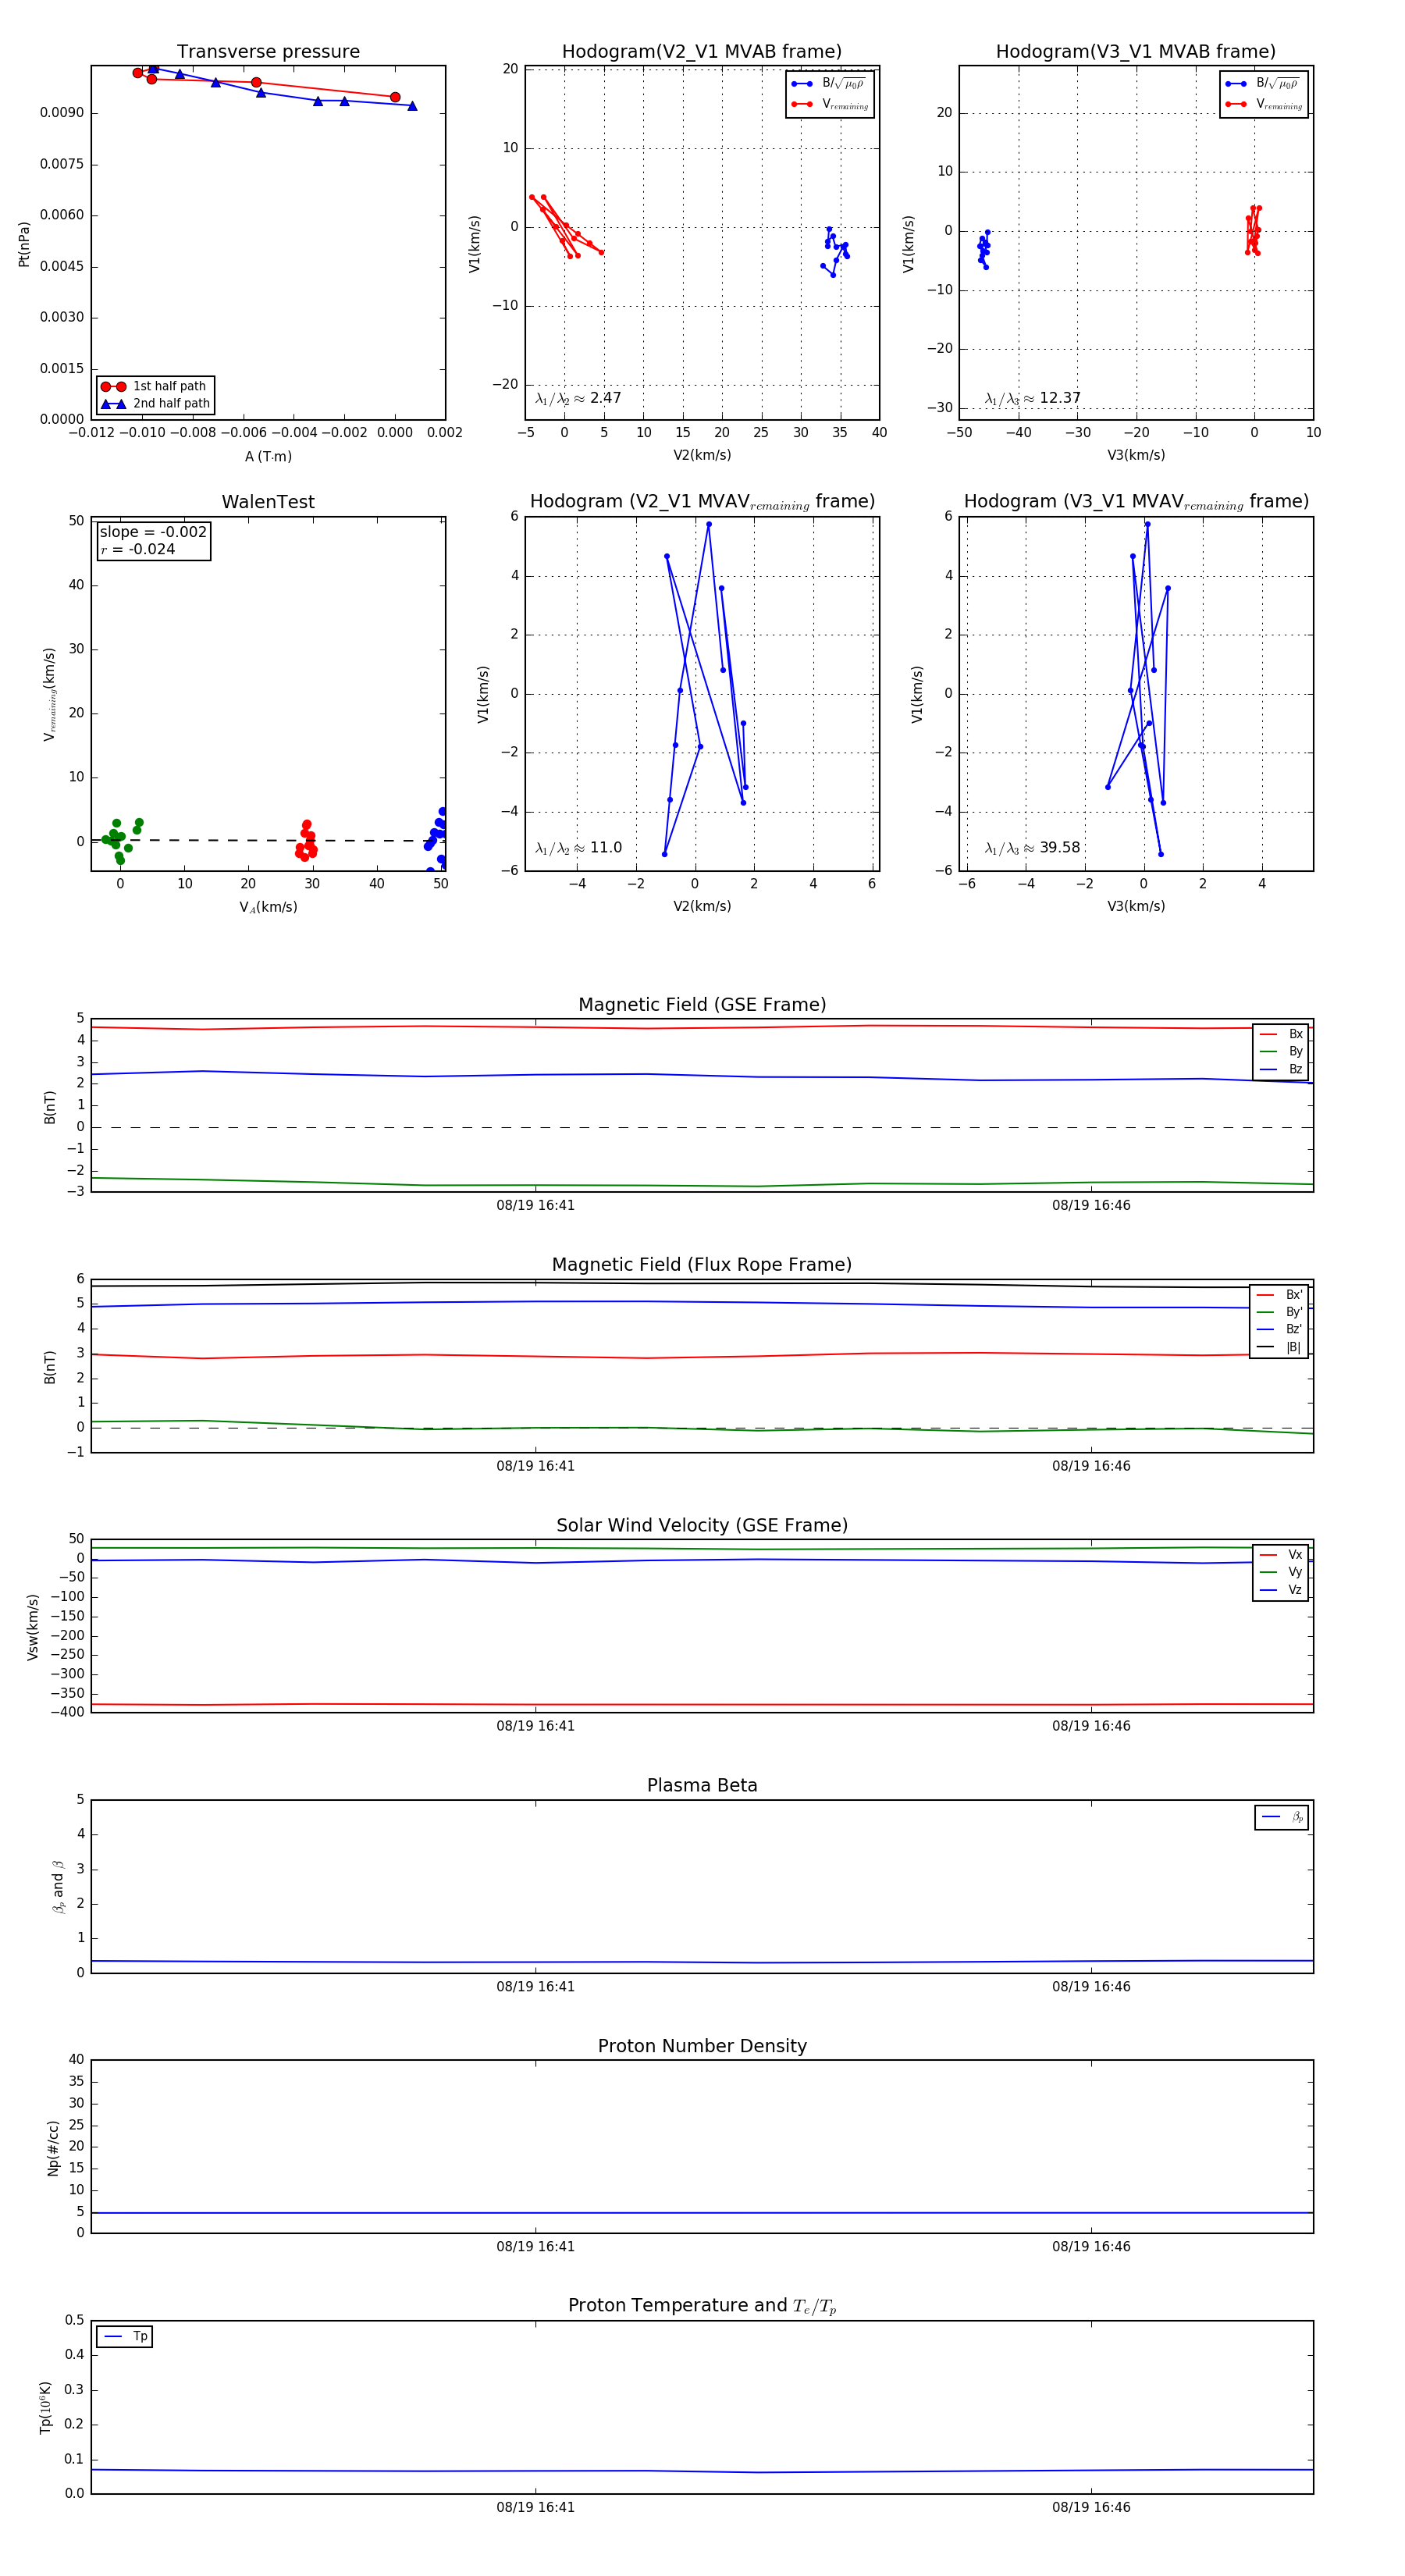Select Bx' legend entry in Flux Rope plot
This screenshot has height=2576, width=1405.
pyautogui.click(x=1279, y=1295)
